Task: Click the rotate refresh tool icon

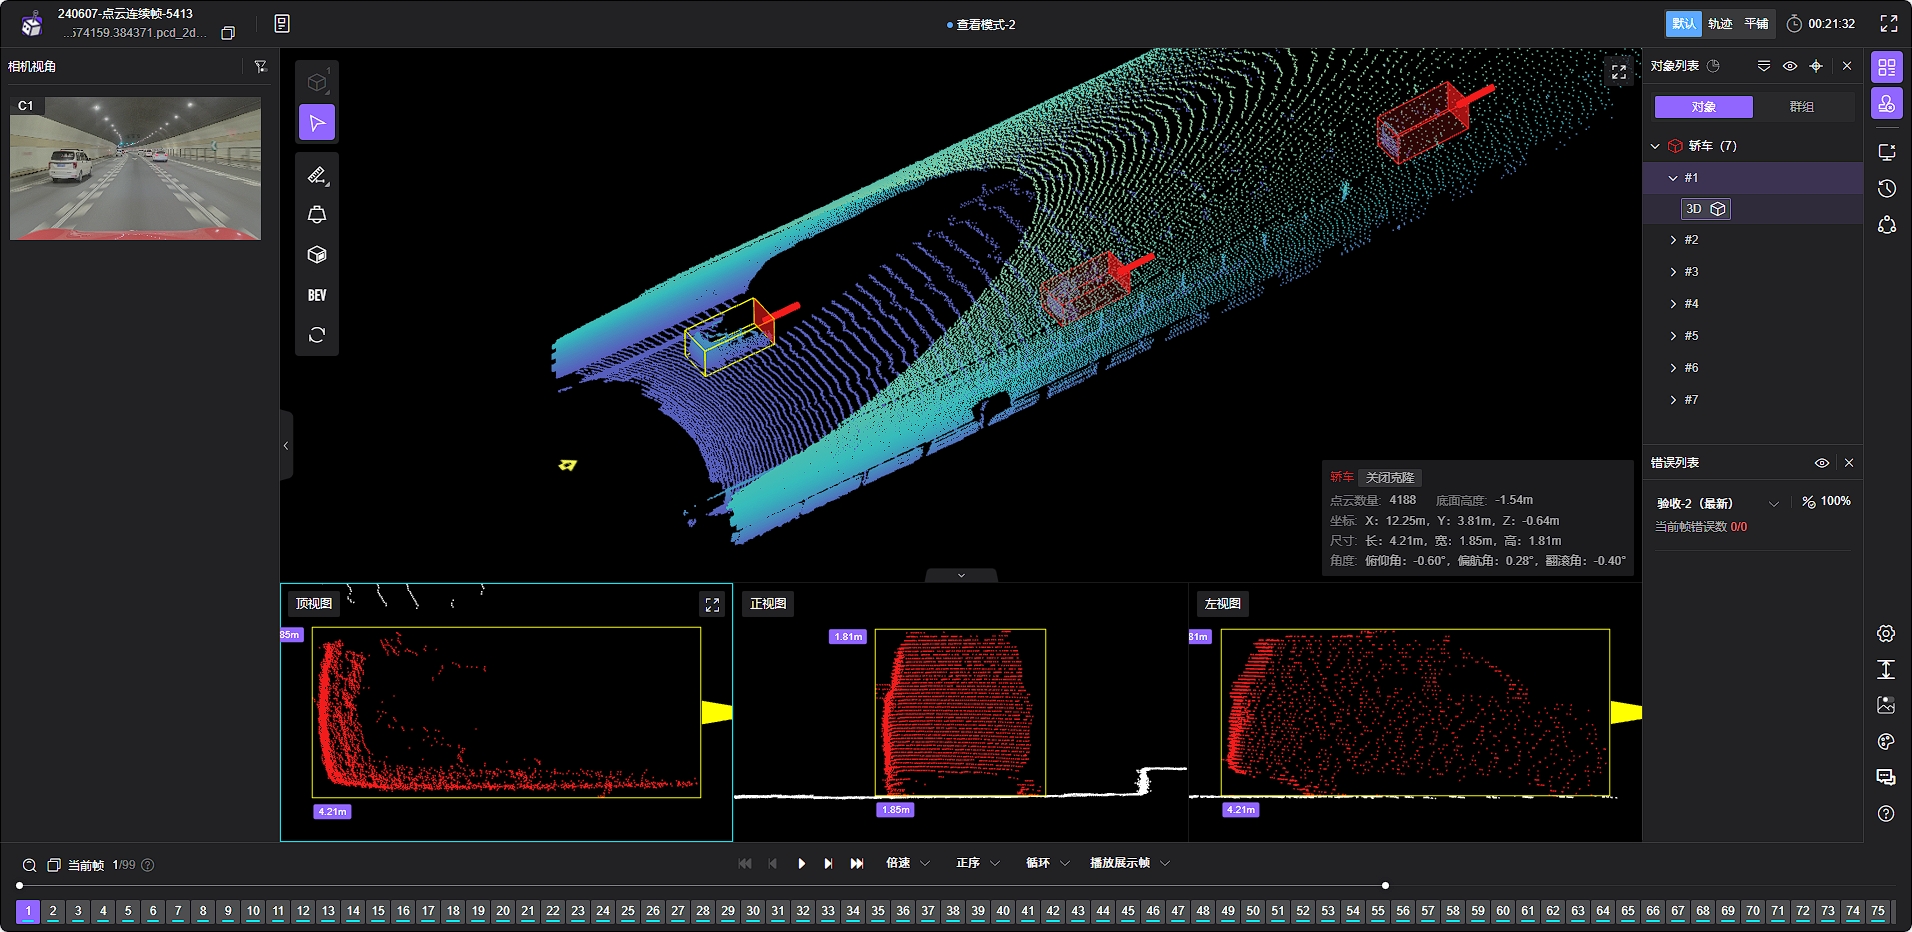Action: (317, 335)
